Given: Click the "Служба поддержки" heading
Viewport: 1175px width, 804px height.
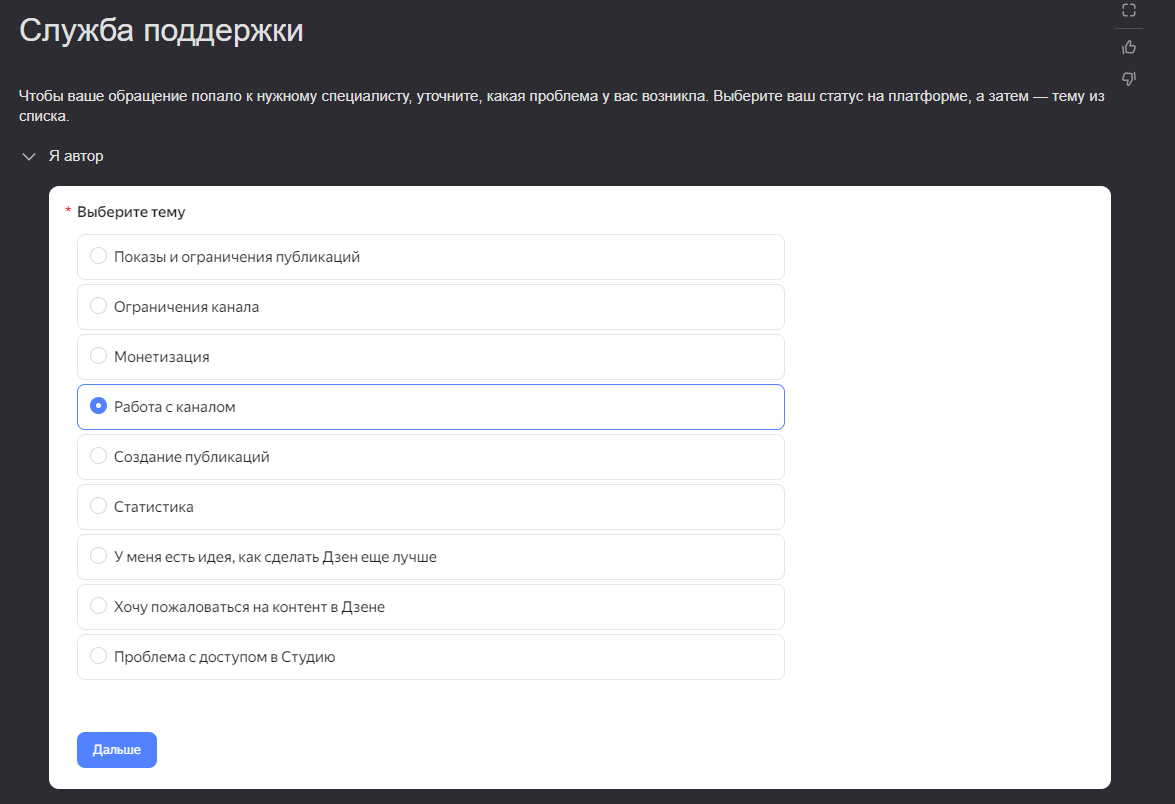Looking at the screenshot, I should (x=161, y=30).
